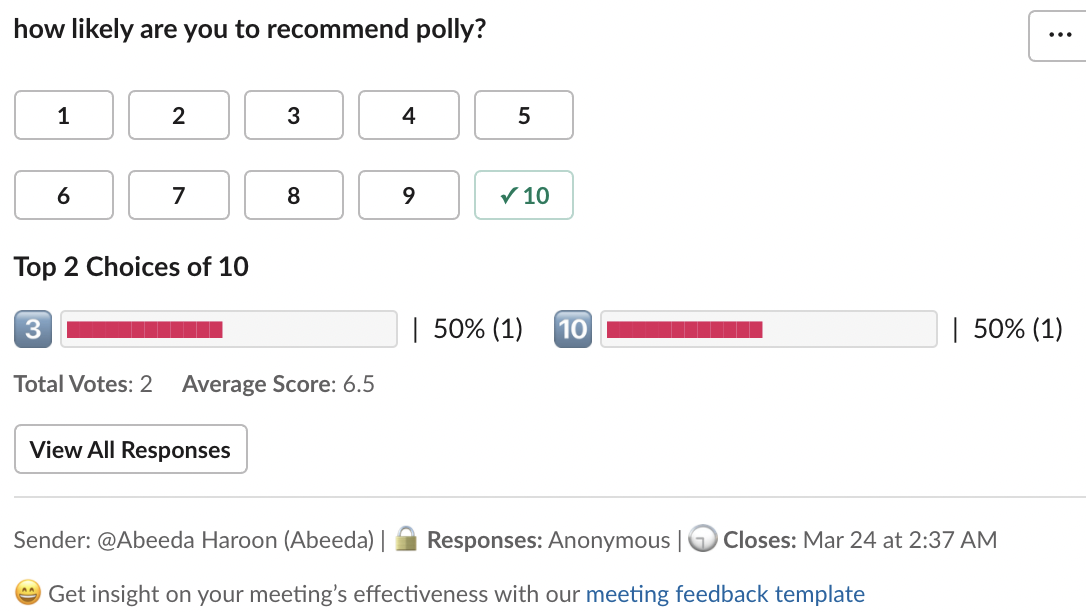Click View All Responses
Screen dimensions: 1086x612
tap(130, 449)
